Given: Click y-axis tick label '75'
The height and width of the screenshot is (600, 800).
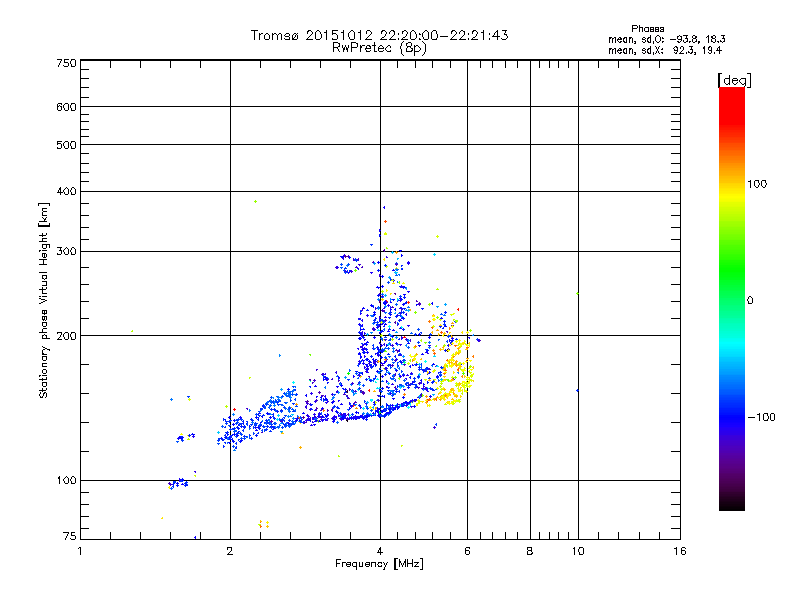Looking at the screenshot, I should click(70, 536).
